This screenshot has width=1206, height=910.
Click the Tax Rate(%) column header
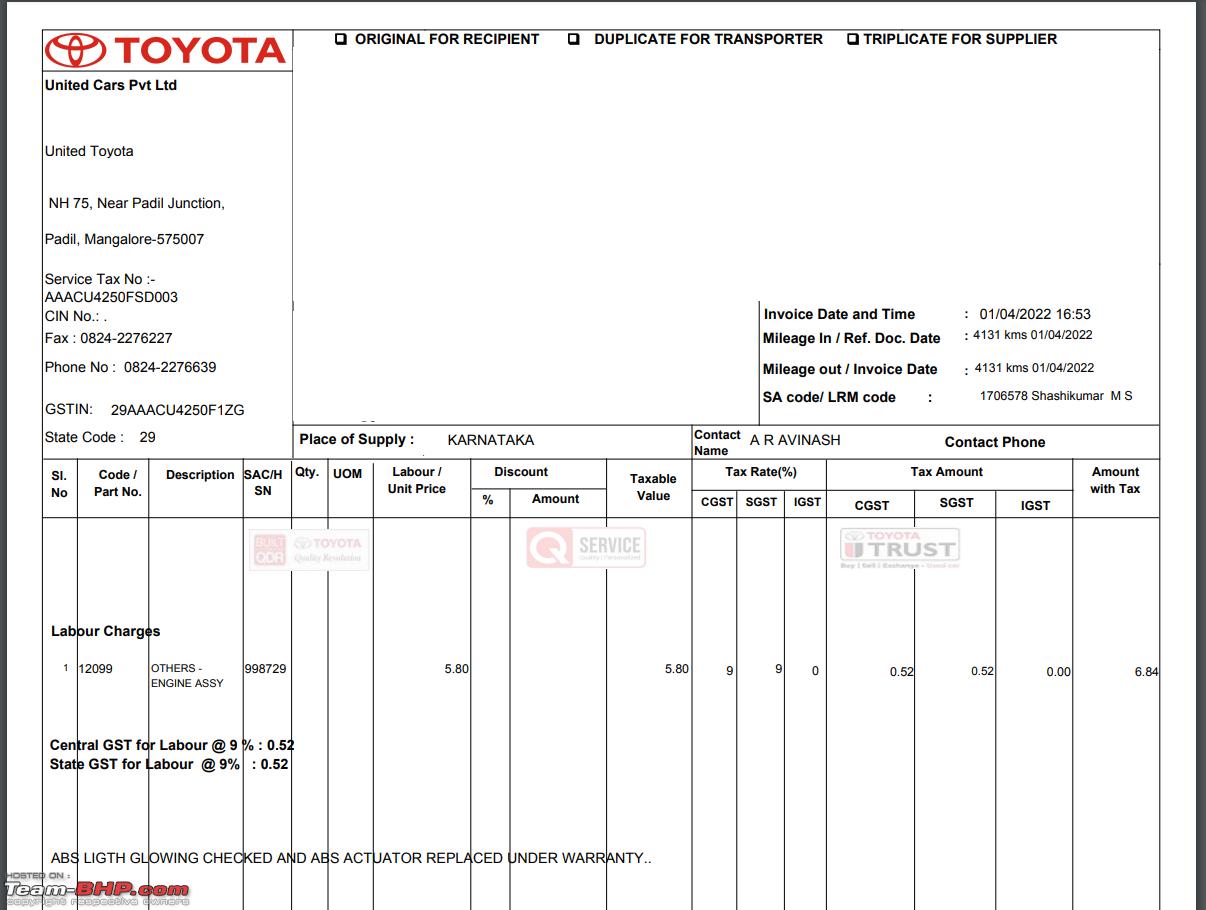[761, 472]
